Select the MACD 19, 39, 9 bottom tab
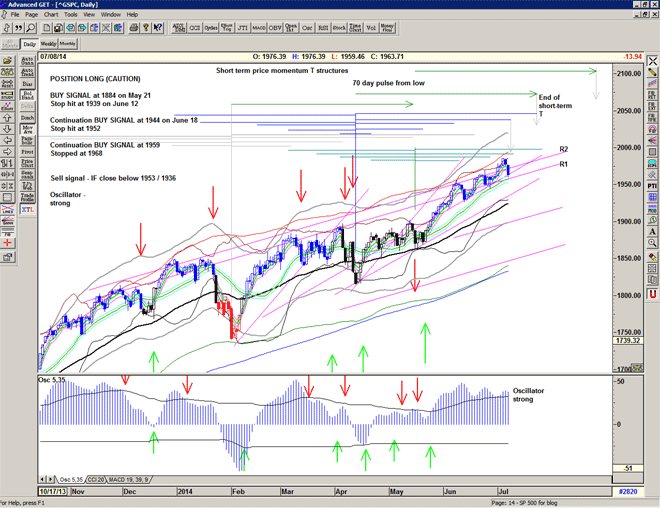This screenshot has width=660, height=508. [126, 479]
